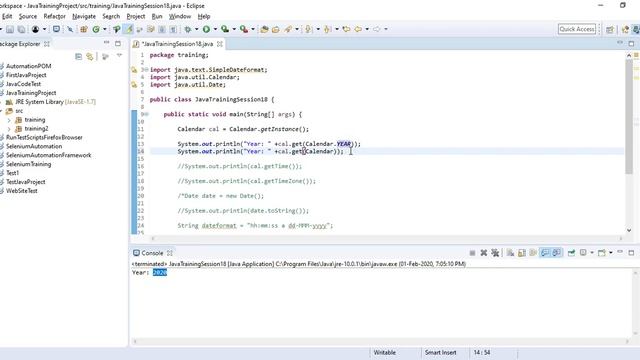Screen dimensions: 640x360
Task: Click the Display Selected Console icon
Action: tap(583, 253)
